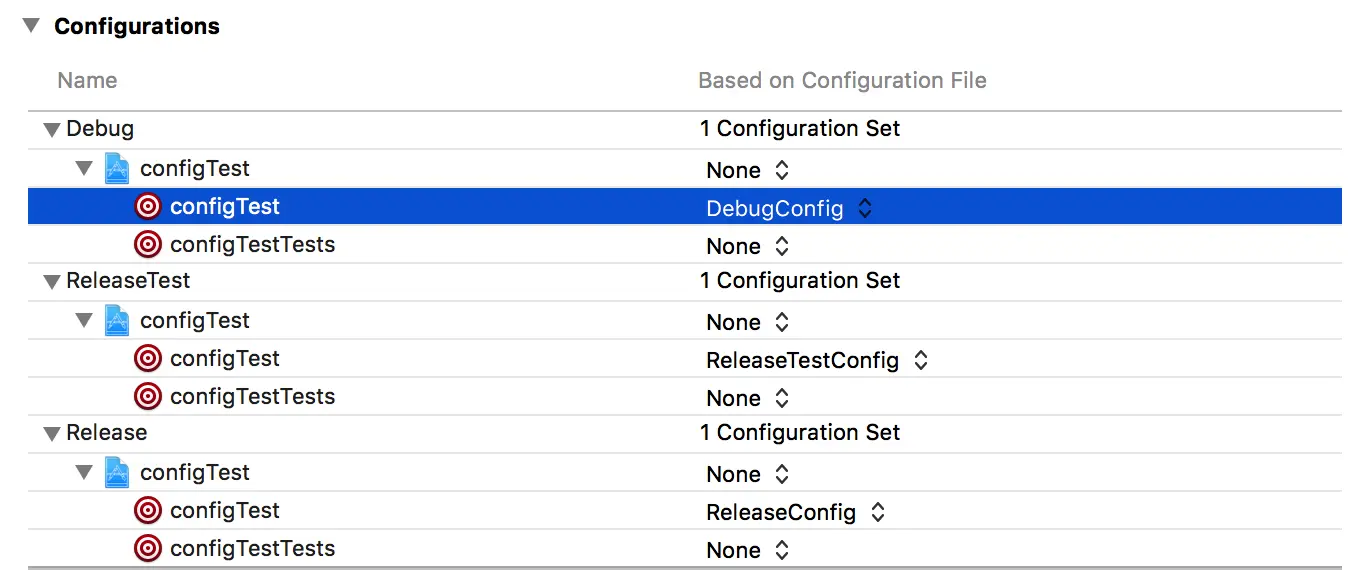Click the project icon for configTest under Release
The width and height of the screenshot is (1348, 570).
click(x=118, y=473)
